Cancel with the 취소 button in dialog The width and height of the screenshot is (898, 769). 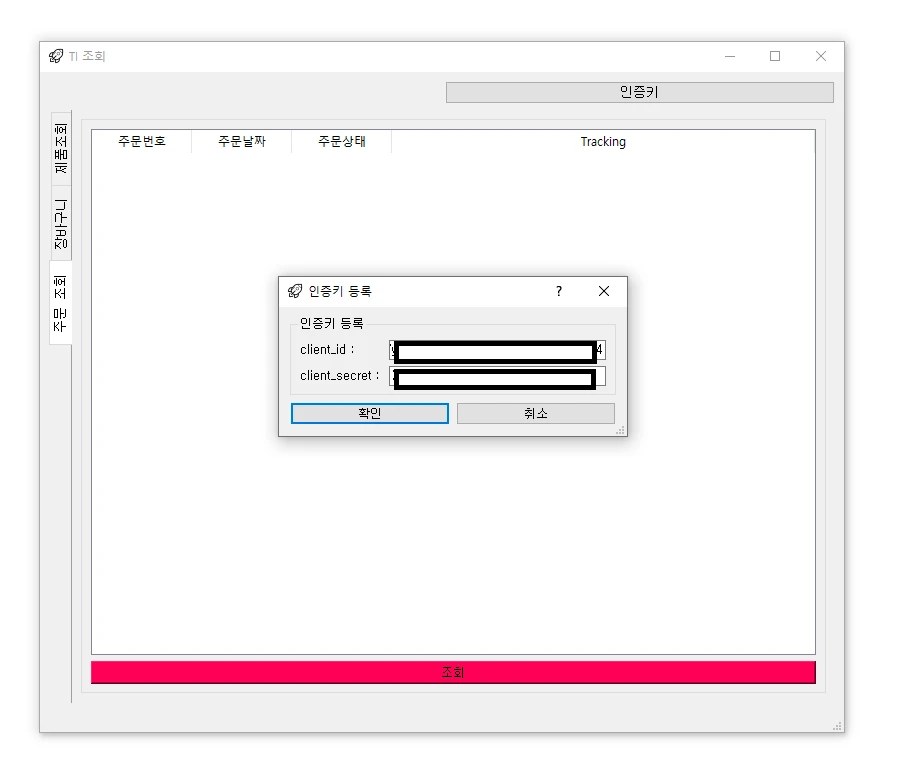[x=535, y=413]
